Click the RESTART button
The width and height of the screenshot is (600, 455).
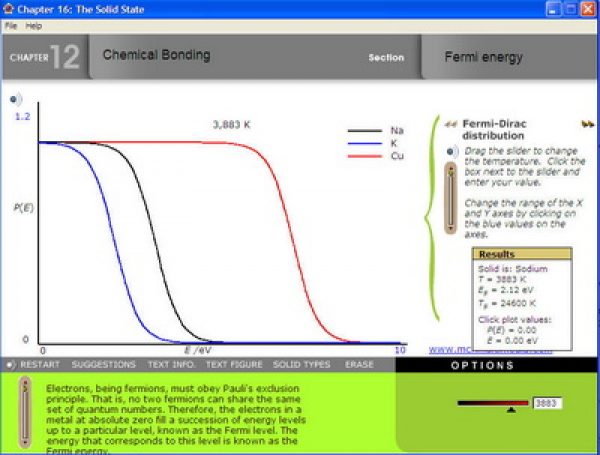(40, 364)
